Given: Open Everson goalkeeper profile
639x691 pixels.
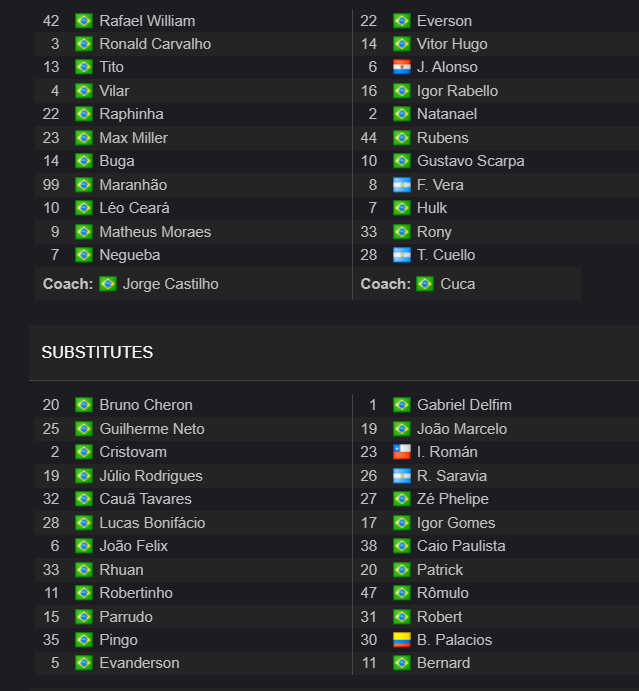Looking at the screenshot, I should coord(444,21).
